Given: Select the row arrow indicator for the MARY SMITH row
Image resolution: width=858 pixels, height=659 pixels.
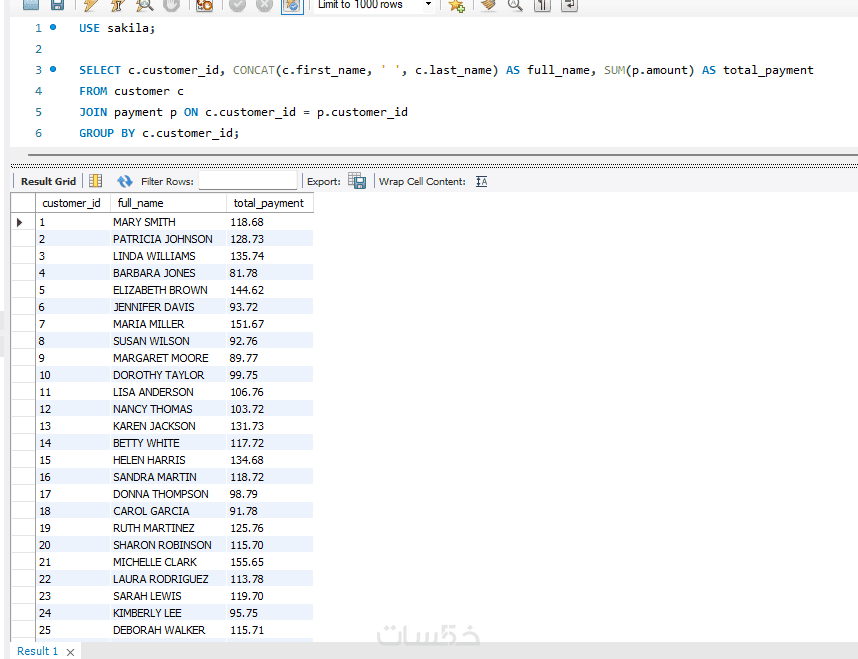Looking at the screenshot, I should point(20,222).
